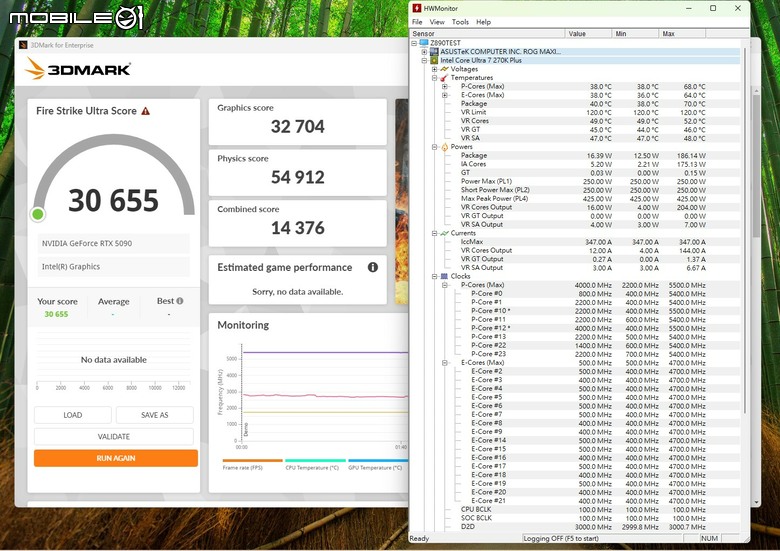Click the Sensor column header
Viewport: 780px width, 551px height.
coord(488,33)
